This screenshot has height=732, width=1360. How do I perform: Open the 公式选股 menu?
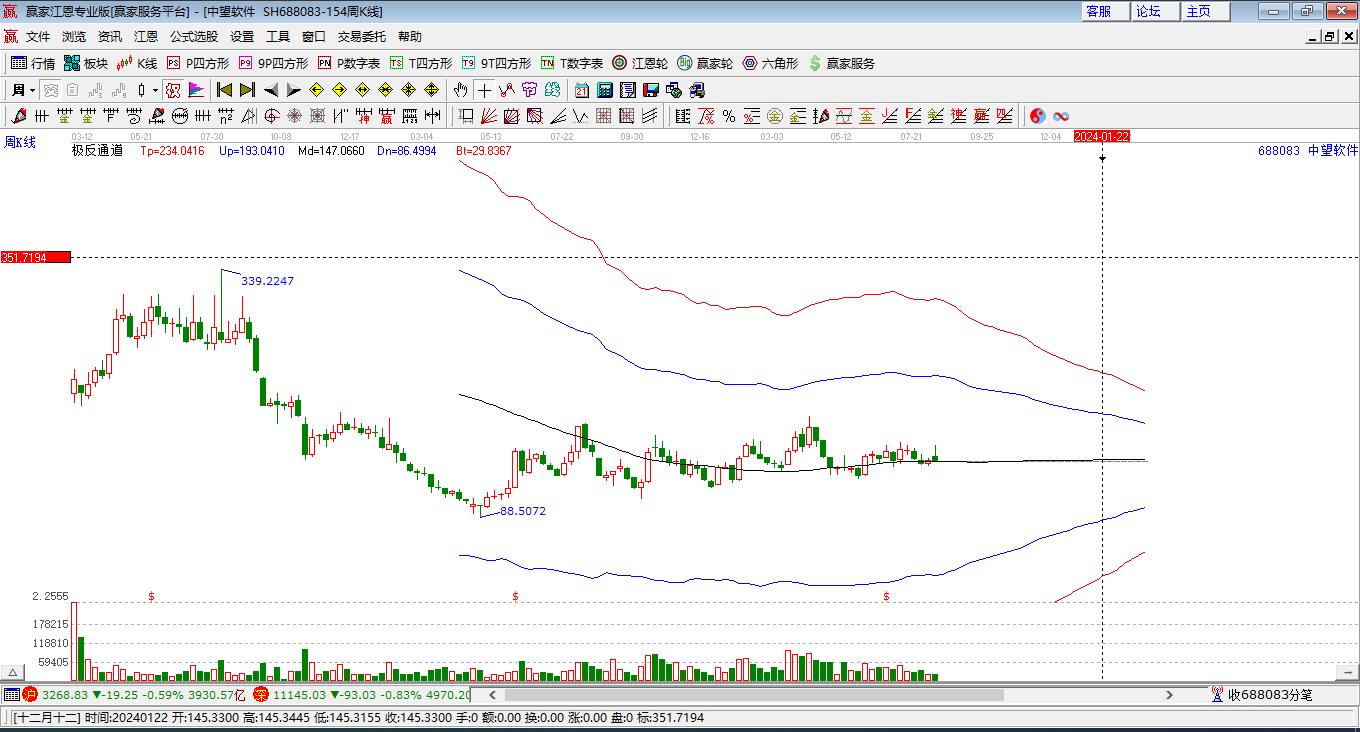194,37
